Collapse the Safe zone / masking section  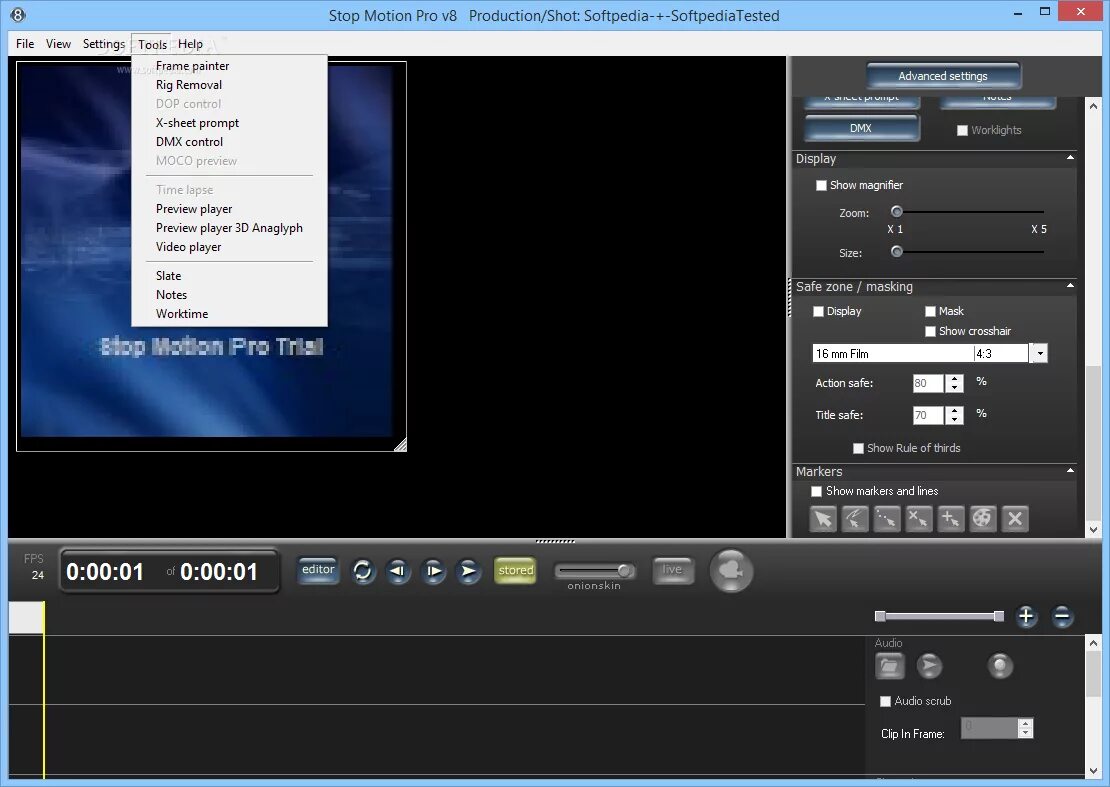pos(1070,286)
